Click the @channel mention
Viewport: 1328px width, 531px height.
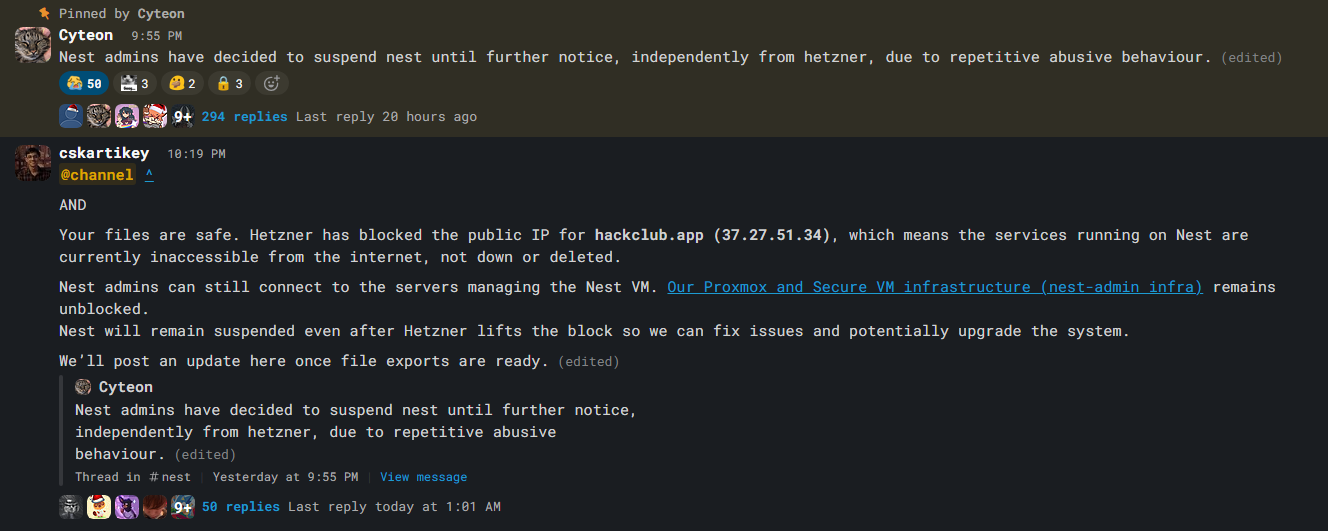pos(97,175)
